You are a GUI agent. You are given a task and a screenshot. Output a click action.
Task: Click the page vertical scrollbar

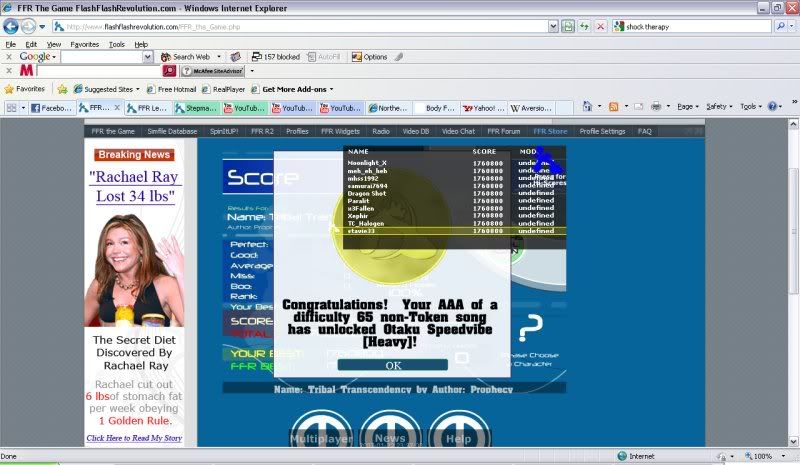click(x=792, y=300)
